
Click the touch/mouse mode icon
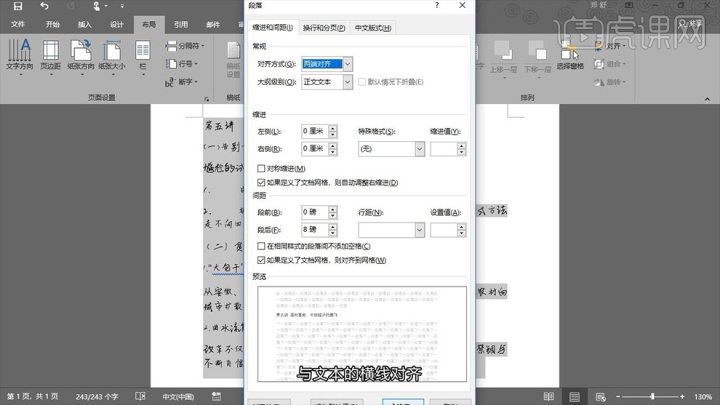(96, 6)
